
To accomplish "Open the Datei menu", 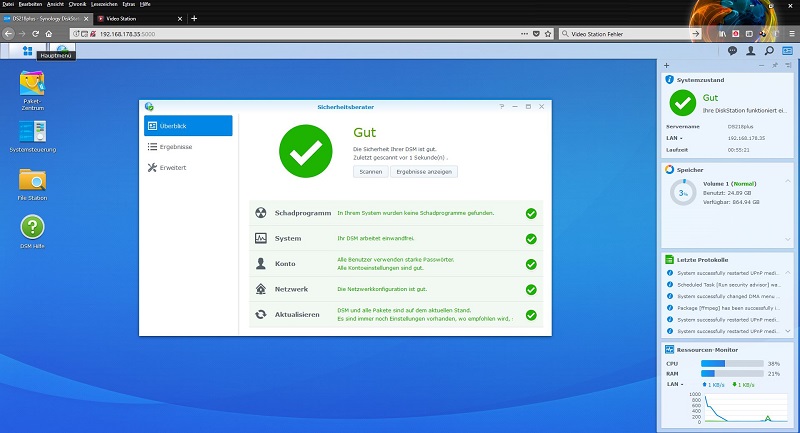I will [x=8, y=4].
